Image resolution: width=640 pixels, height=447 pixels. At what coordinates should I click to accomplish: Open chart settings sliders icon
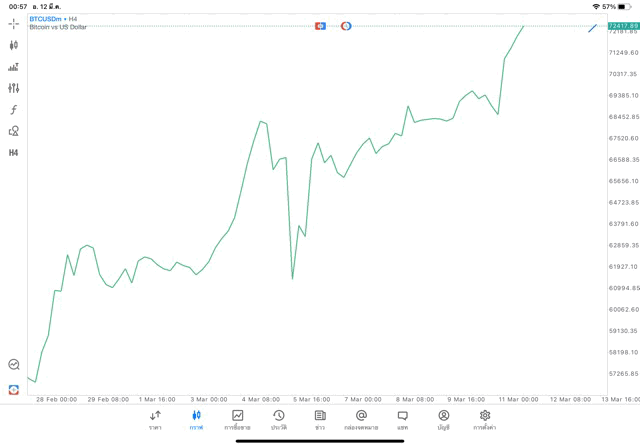click(13, 88)
